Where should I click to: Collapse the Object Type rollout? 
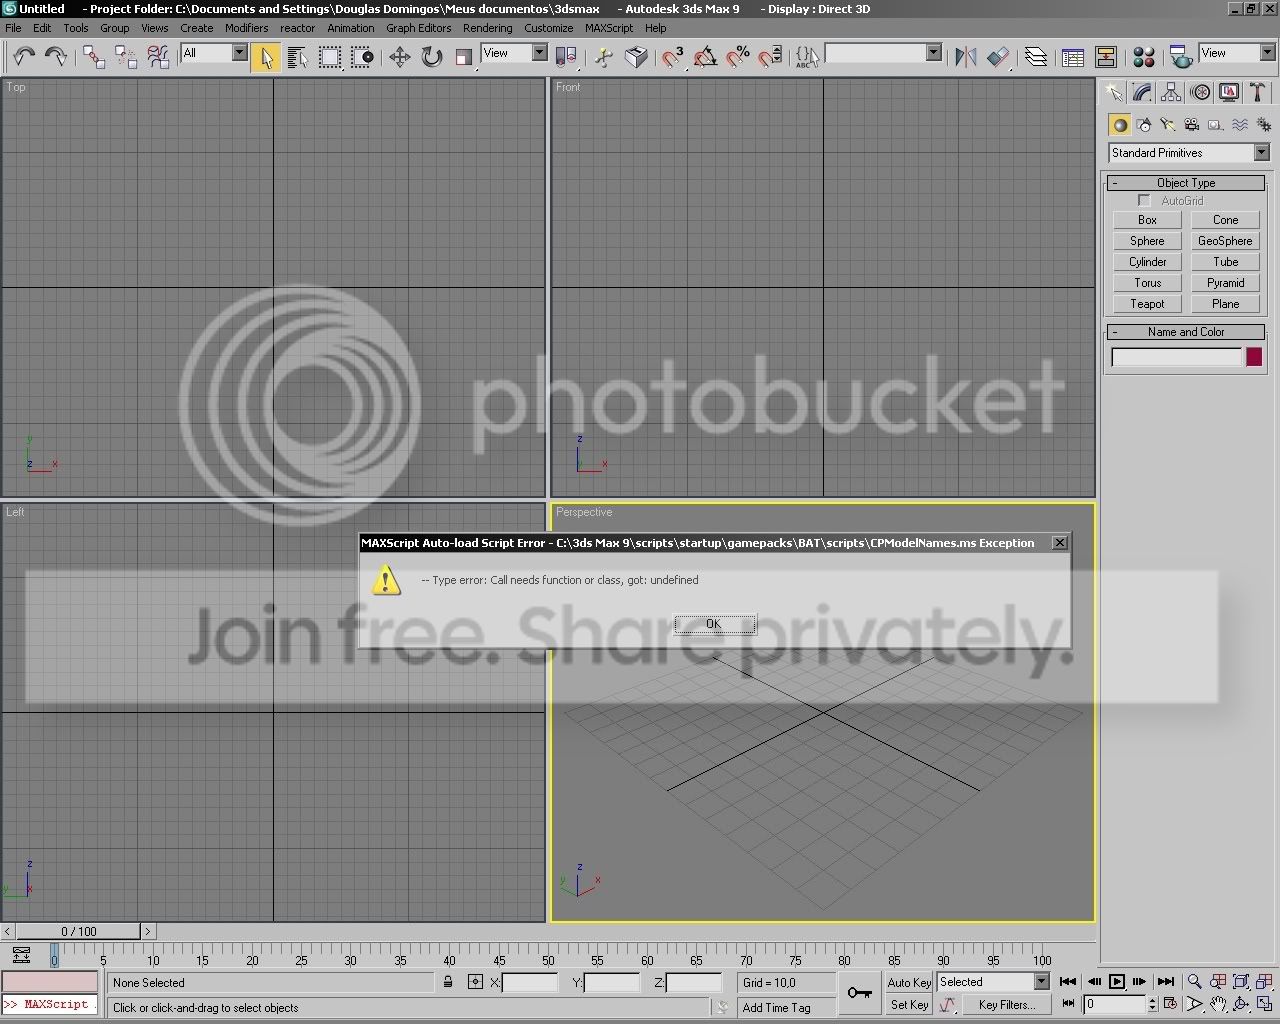point(1186,183)
